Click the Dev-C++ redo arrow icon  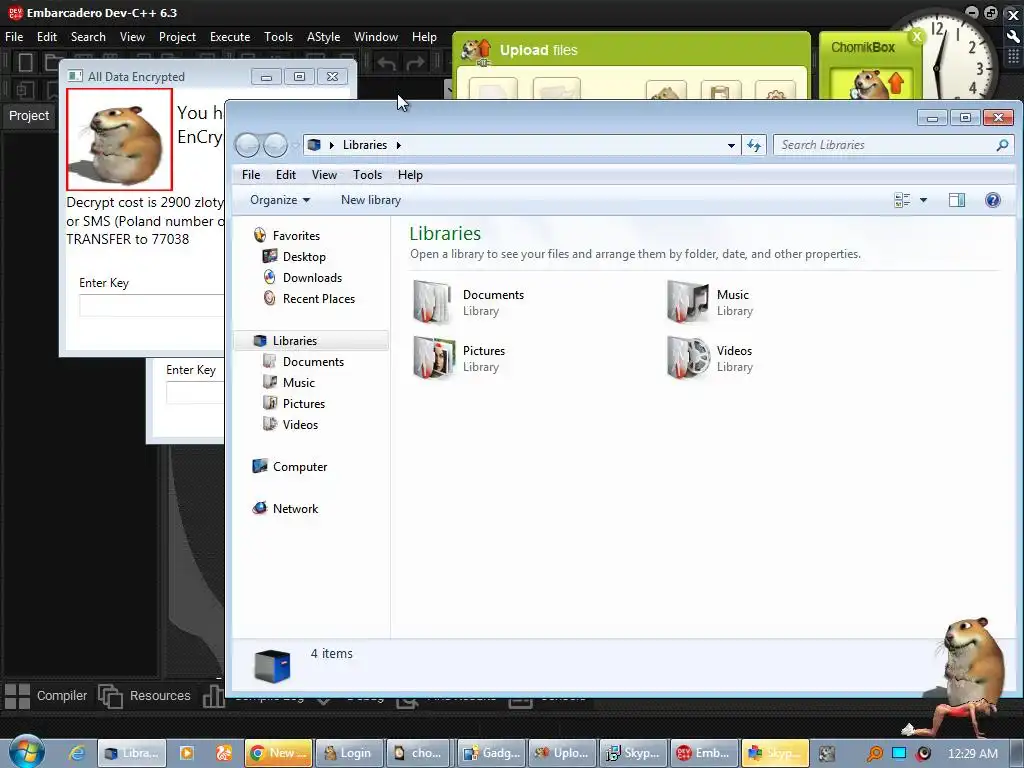(x=415, y=63)
